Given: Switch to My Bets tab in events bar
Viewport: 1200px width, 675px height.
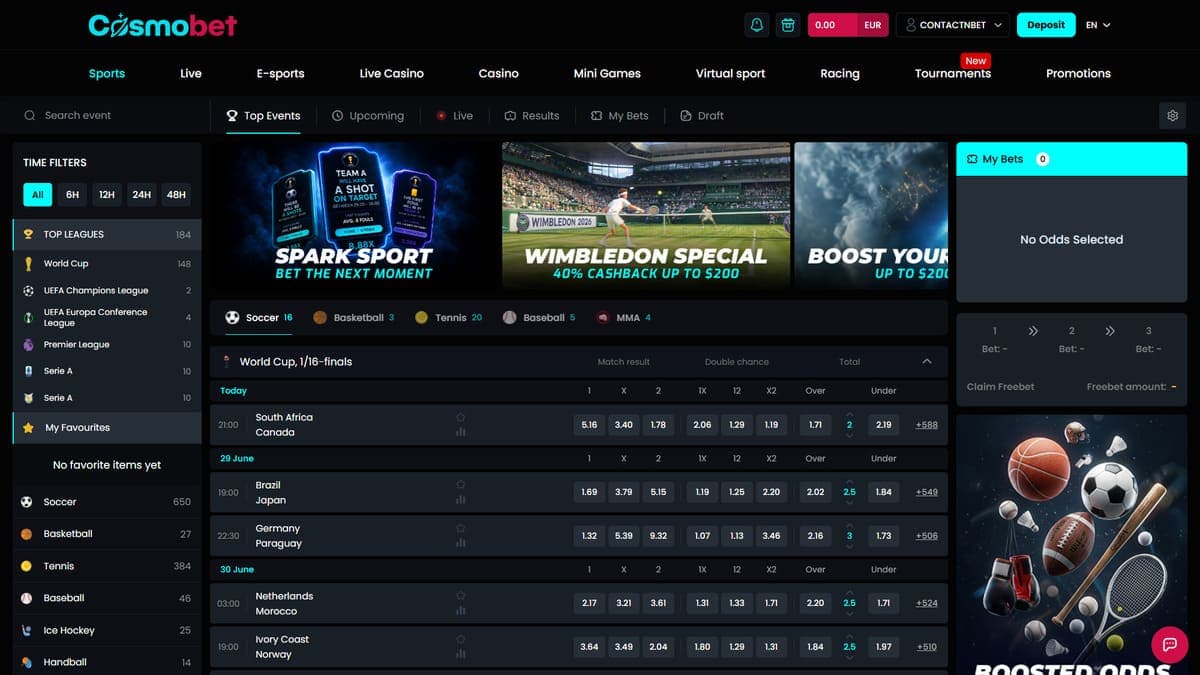Looking at the screenshot, I should coord(619,116).
